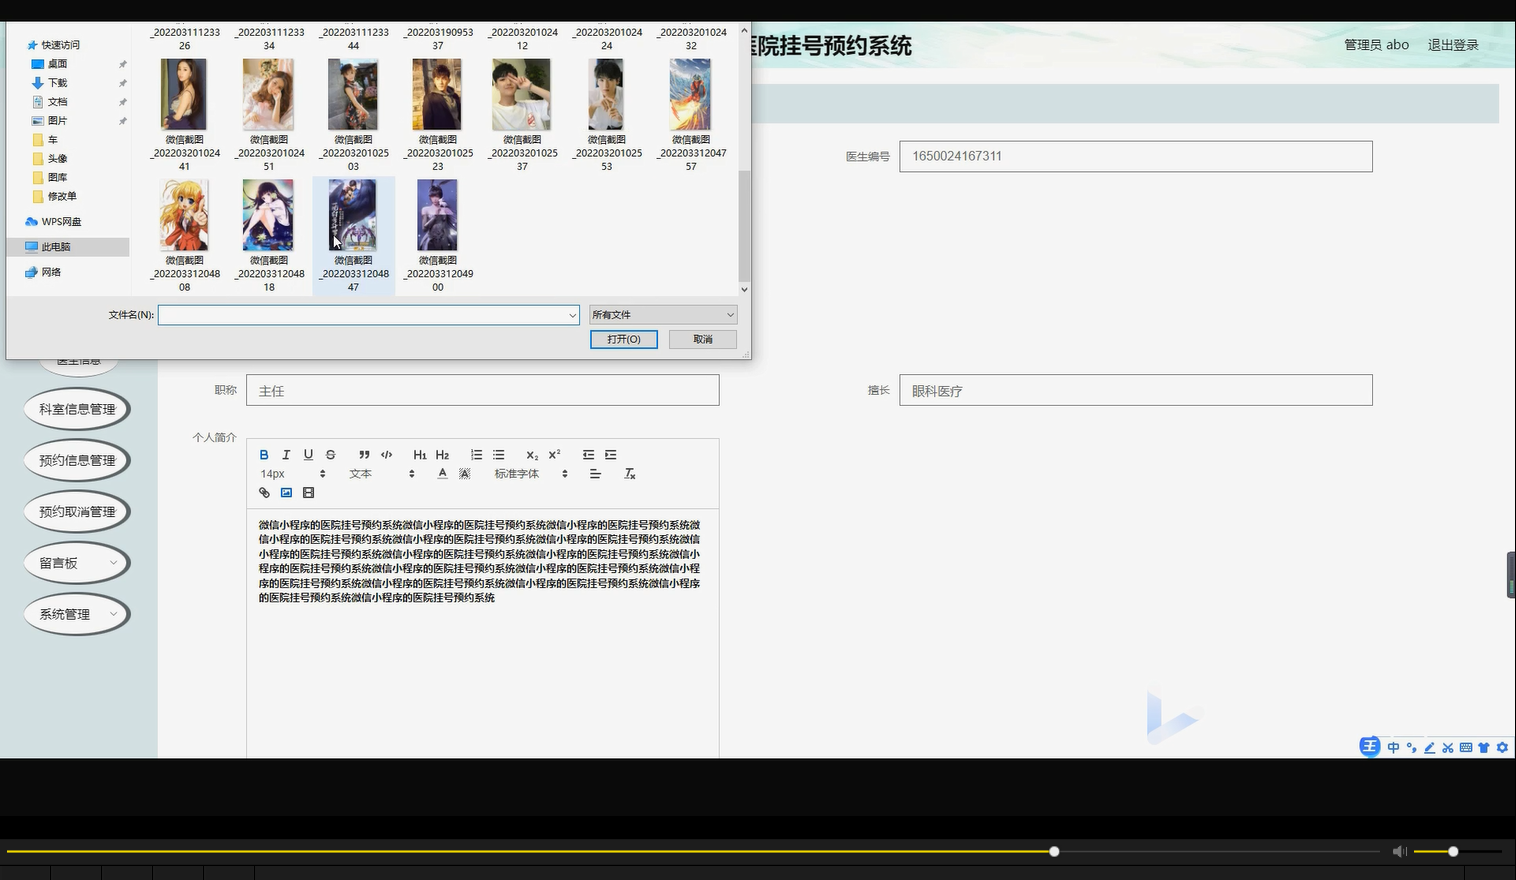This screenshot has width=1516, height=880.
Task: Open the text alignment options
Action: pos(595,474)
